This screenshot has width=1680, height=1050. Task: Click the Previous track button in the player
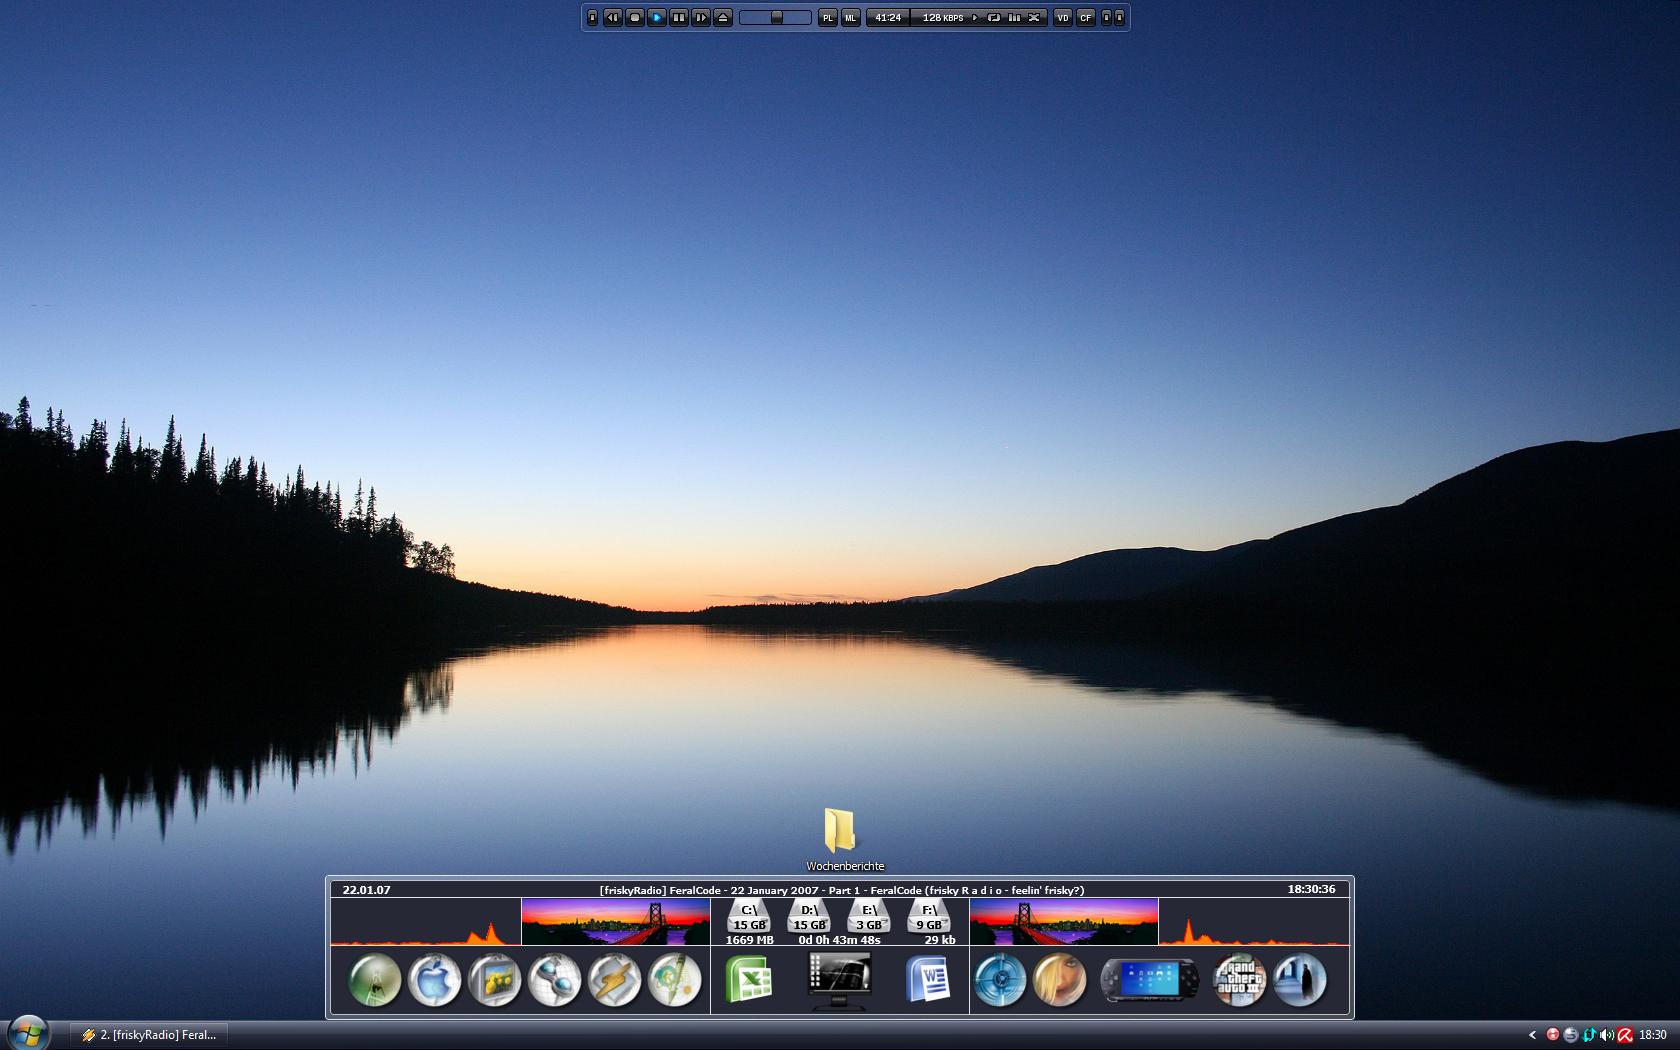point(612,18)
